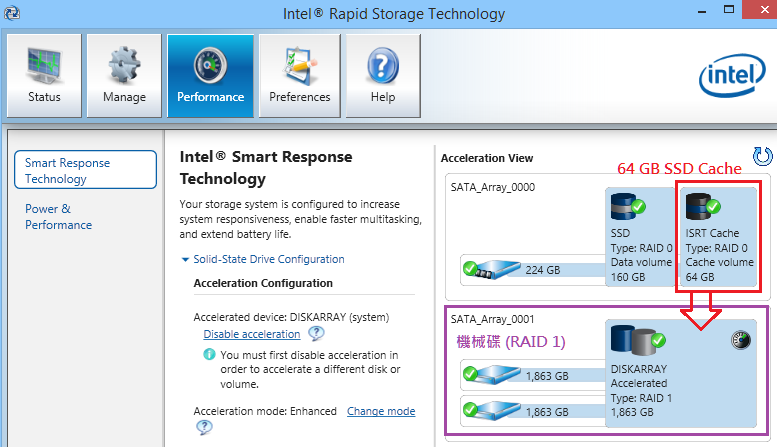Click the Disable acceleration link
The width and height of the screenshot is (777, 447).
coord(252,335)
